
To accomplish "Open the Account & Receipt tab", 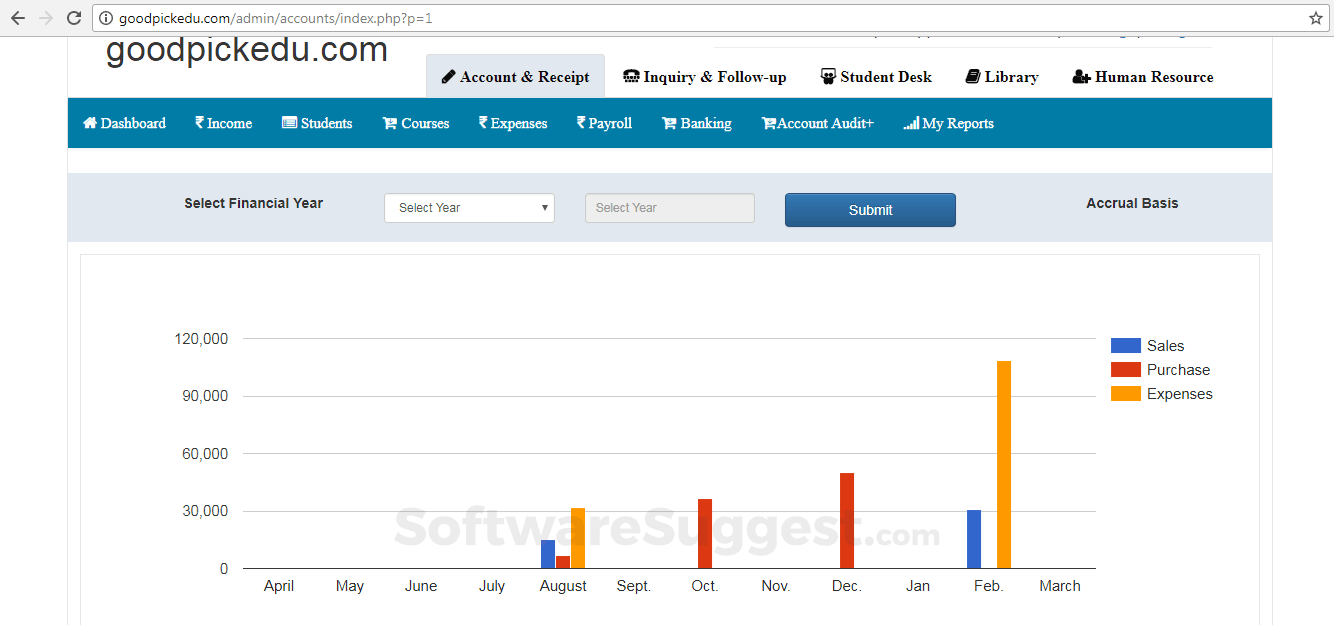I will (x=515, y=77).
